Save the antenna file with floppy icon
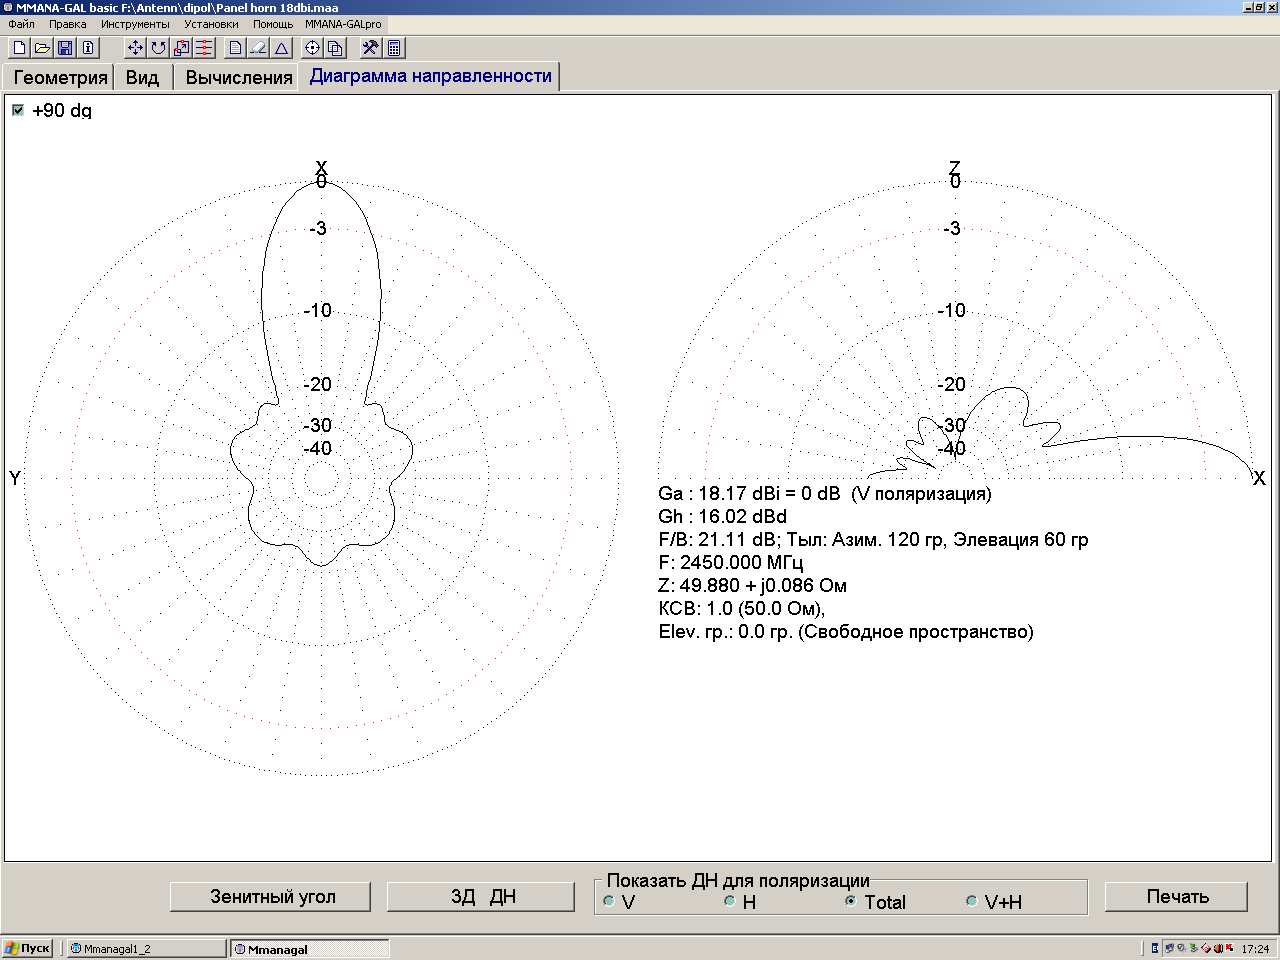Image resolution: width=1280 pixels, height=960 pixels. pyautogui.click(x=65, y=48)
